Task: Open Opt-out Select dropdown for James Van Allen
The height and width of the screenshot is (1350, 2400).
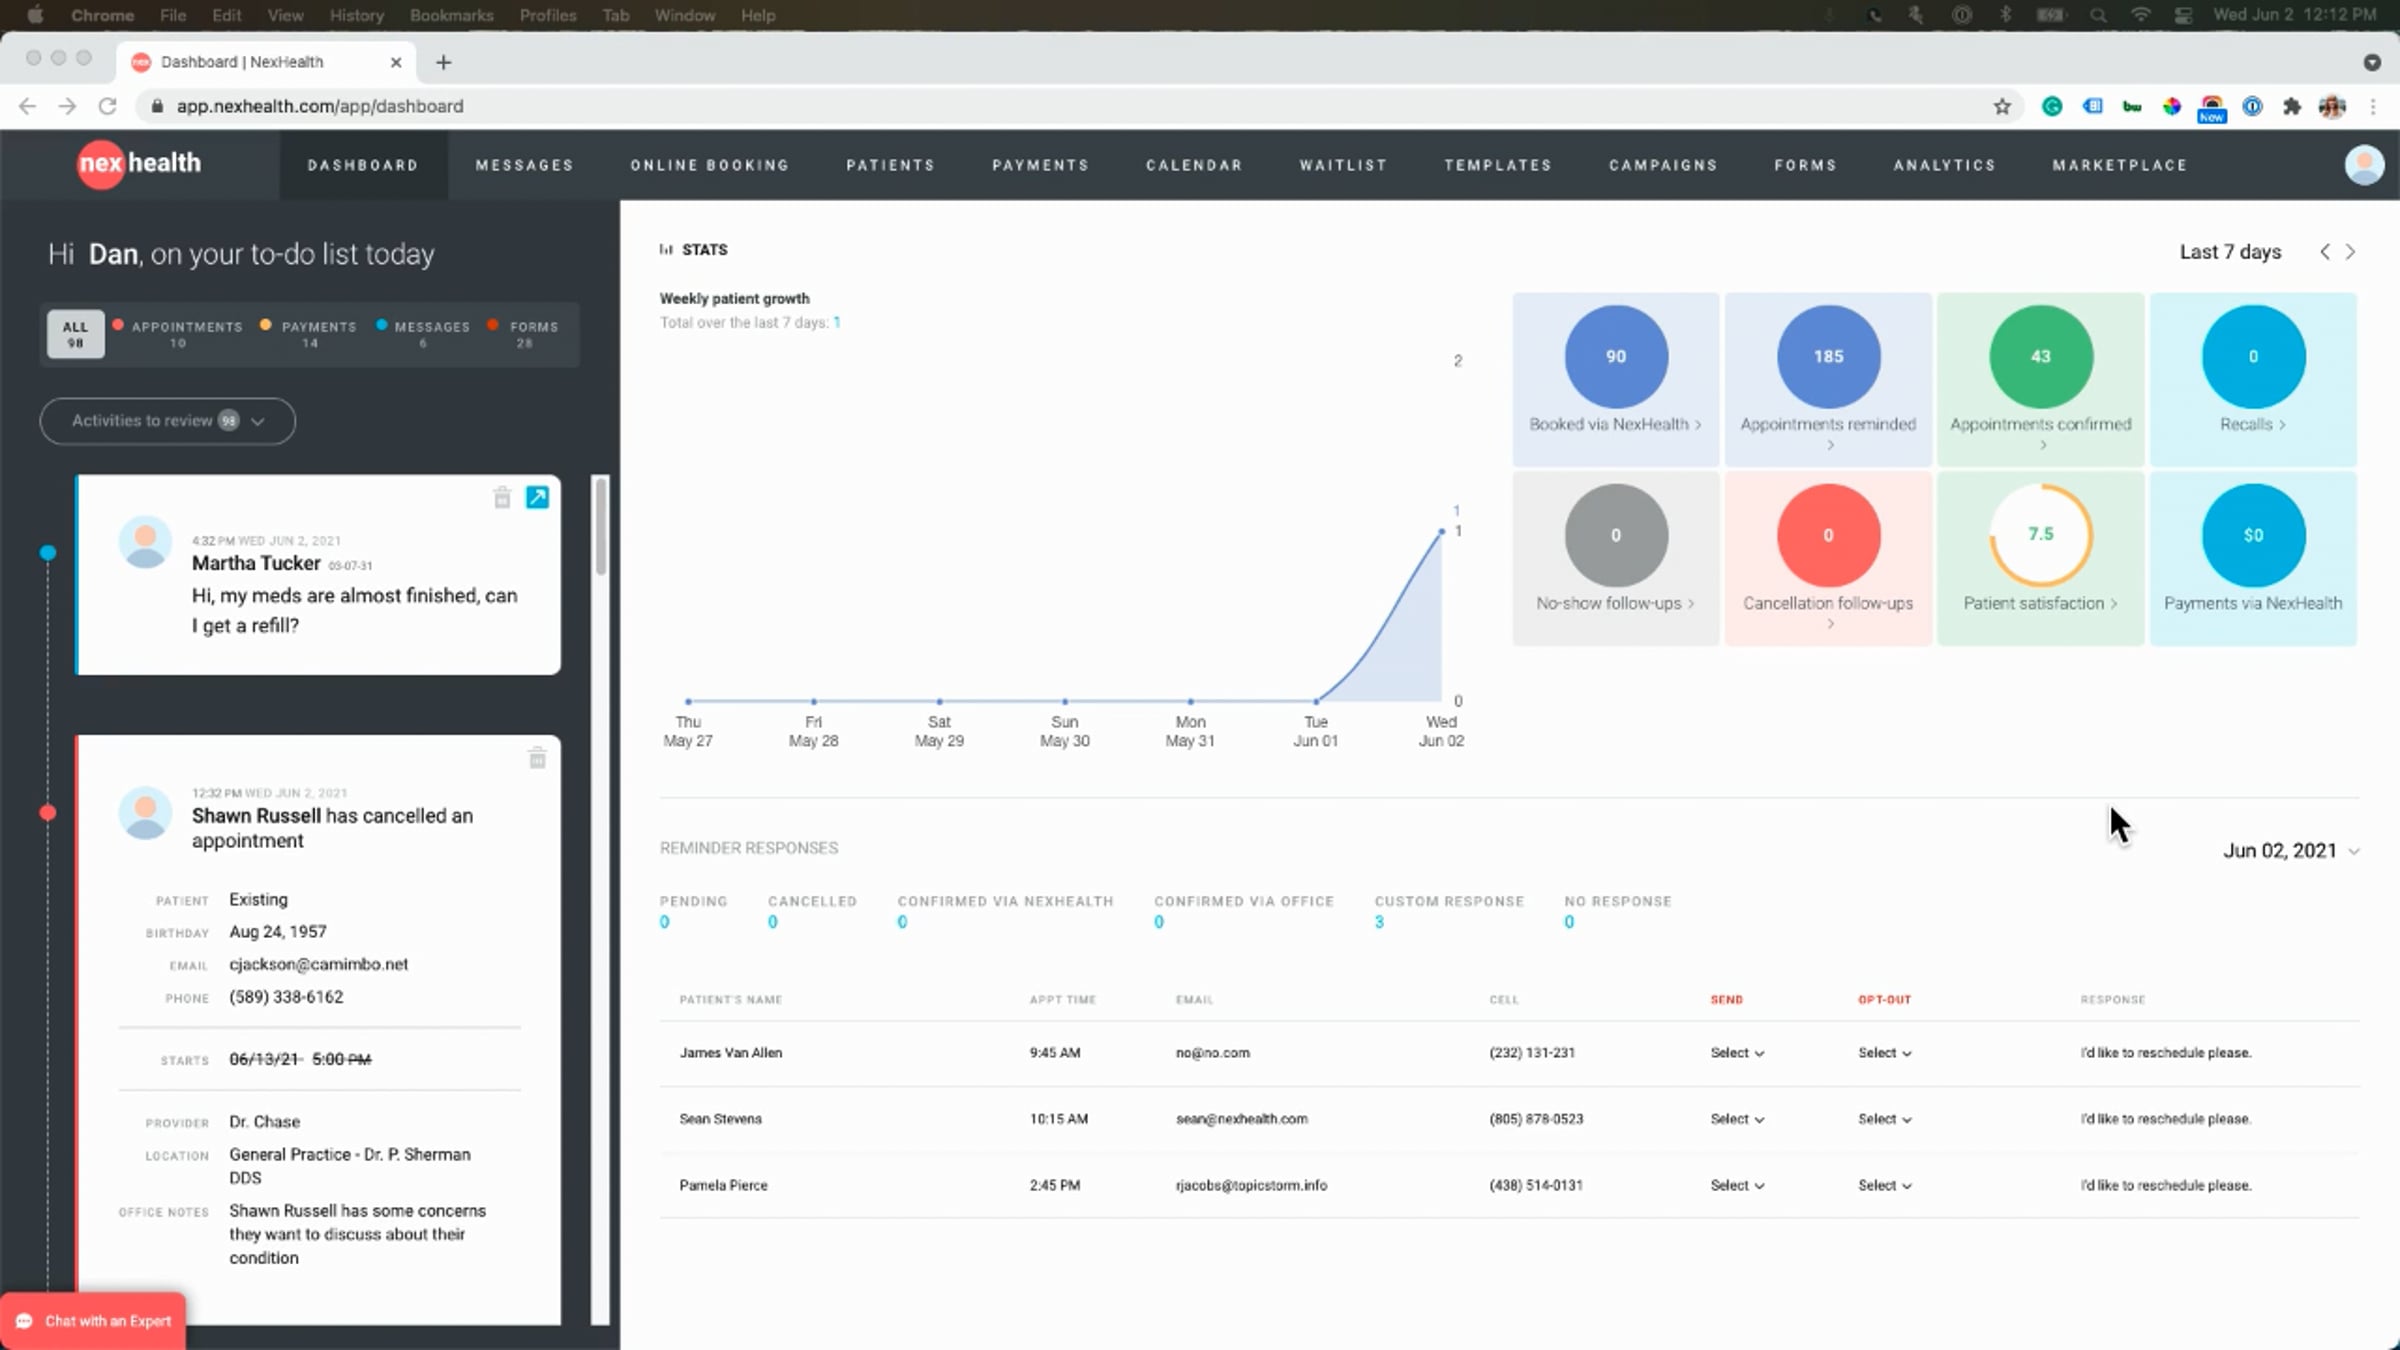Action: [1884, 1053]
